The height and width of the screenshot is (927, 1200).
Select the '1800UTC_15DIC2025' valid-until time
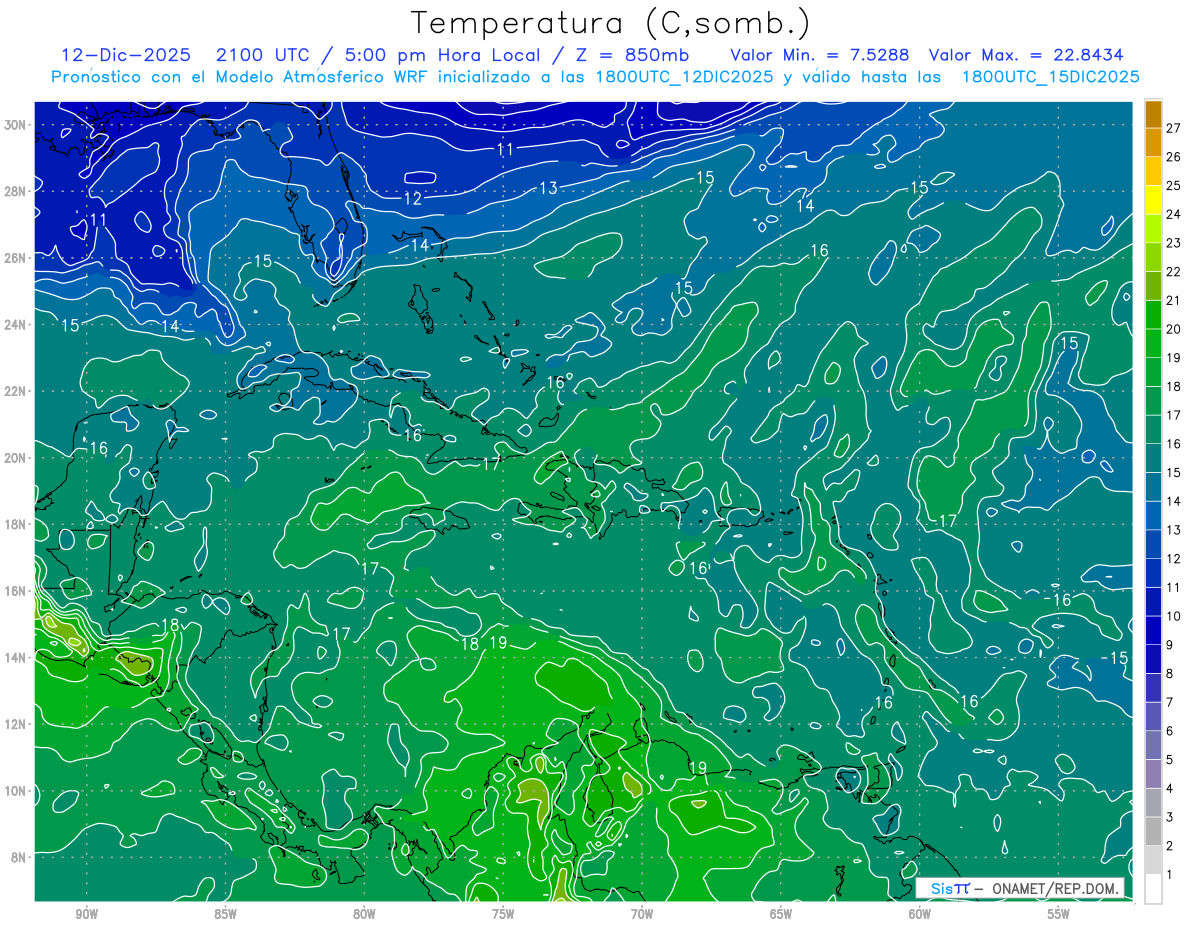tap(1050, 77)
